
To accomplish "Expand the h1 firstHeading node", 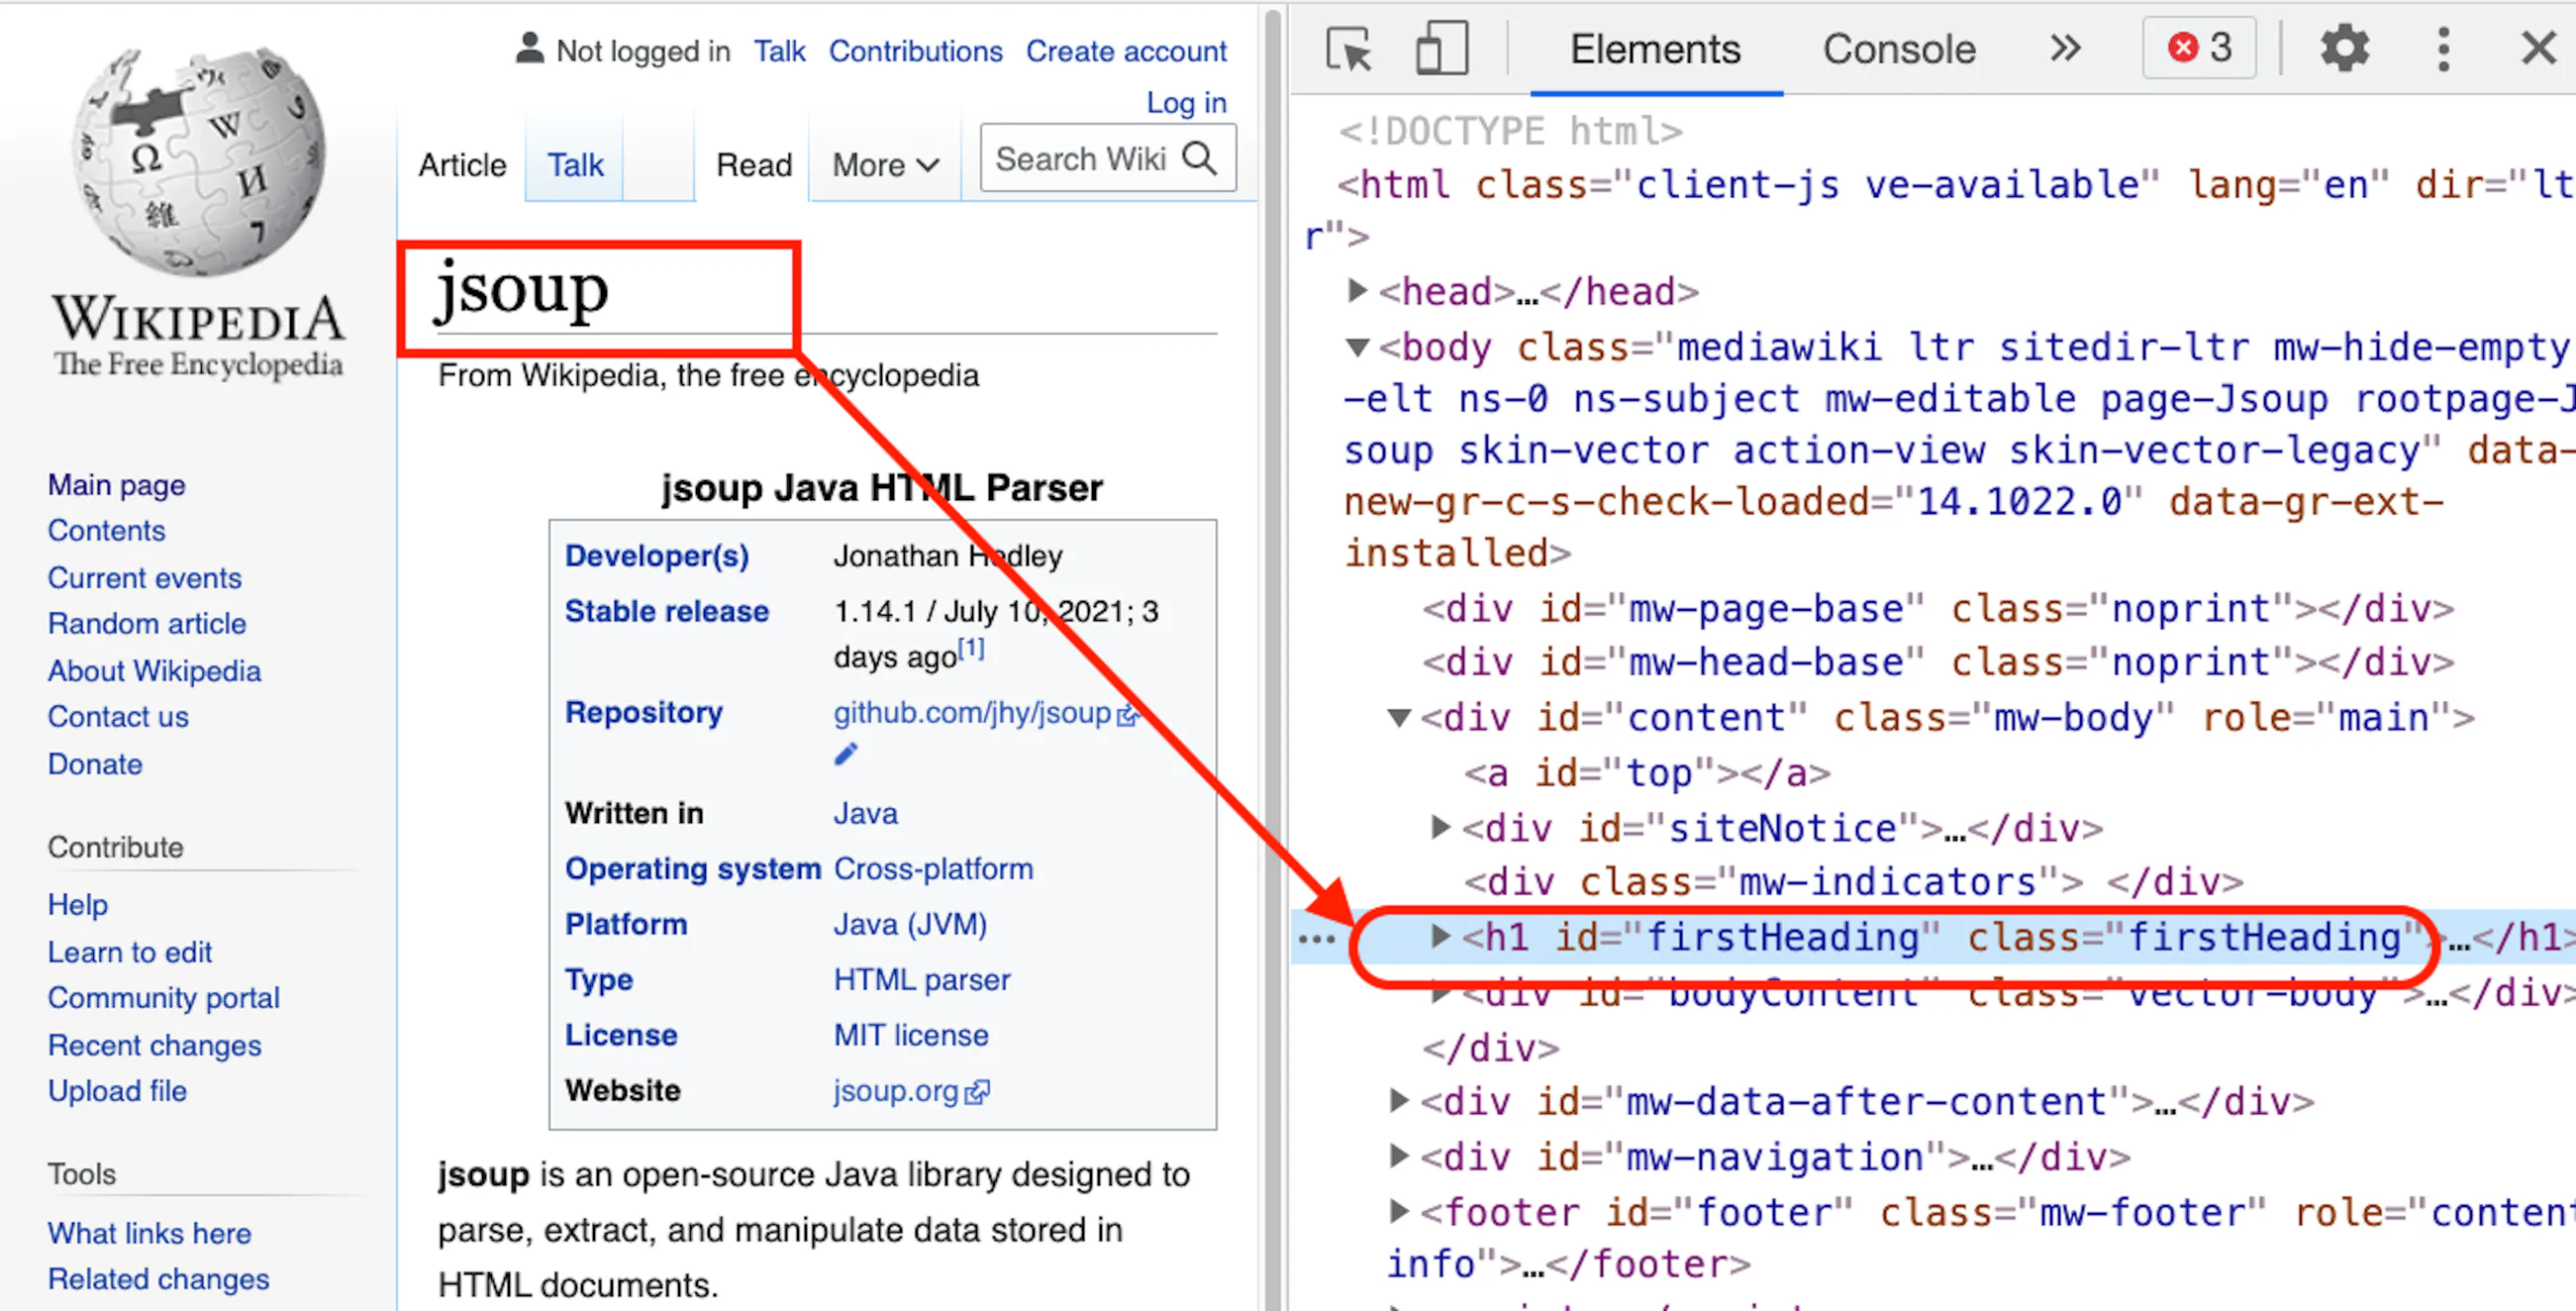I will click(x=1440, y=937).
